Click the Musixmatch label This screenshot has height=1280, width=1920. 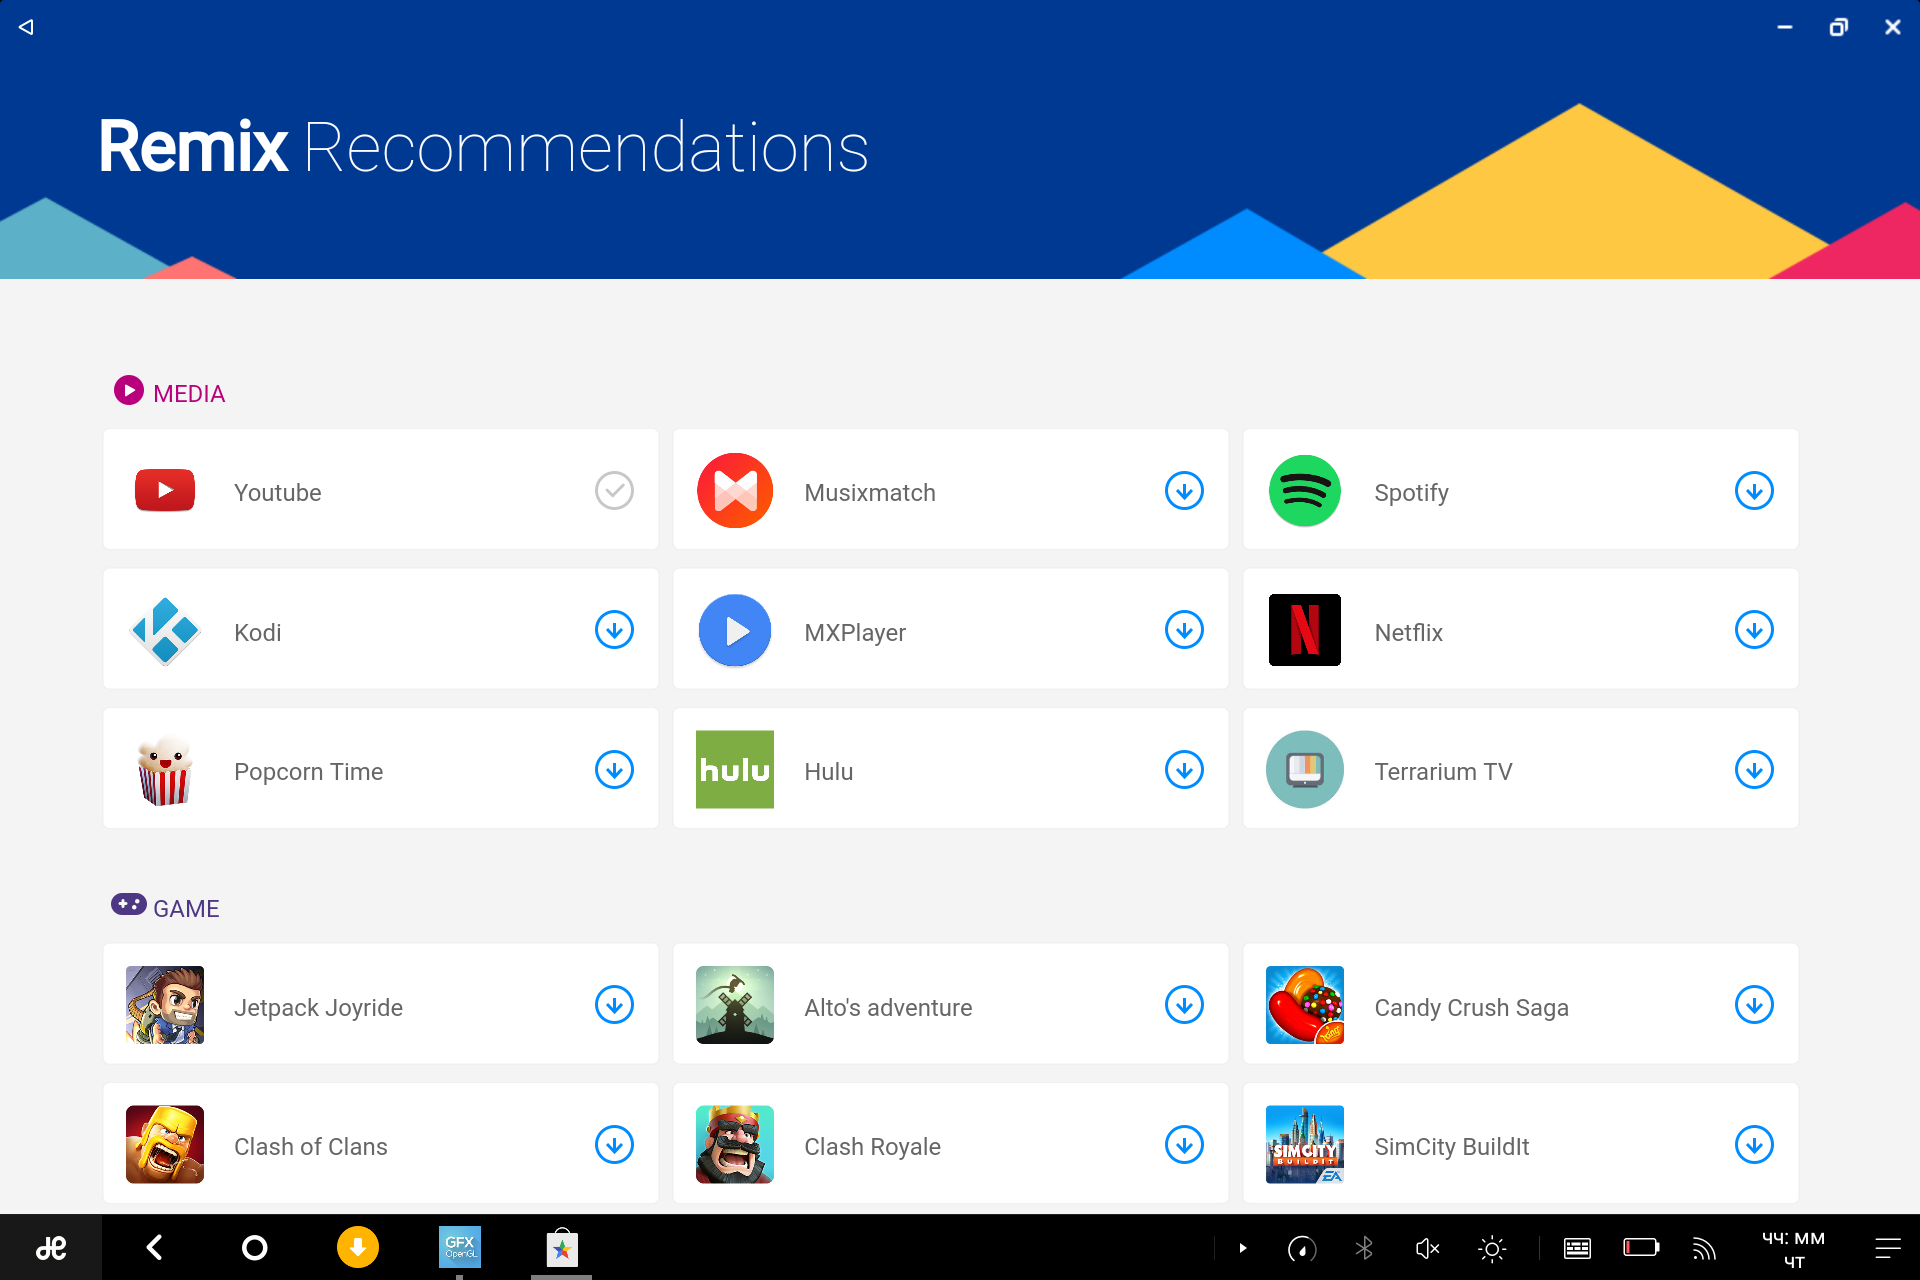pyautogui.click(x=870, y=493)
